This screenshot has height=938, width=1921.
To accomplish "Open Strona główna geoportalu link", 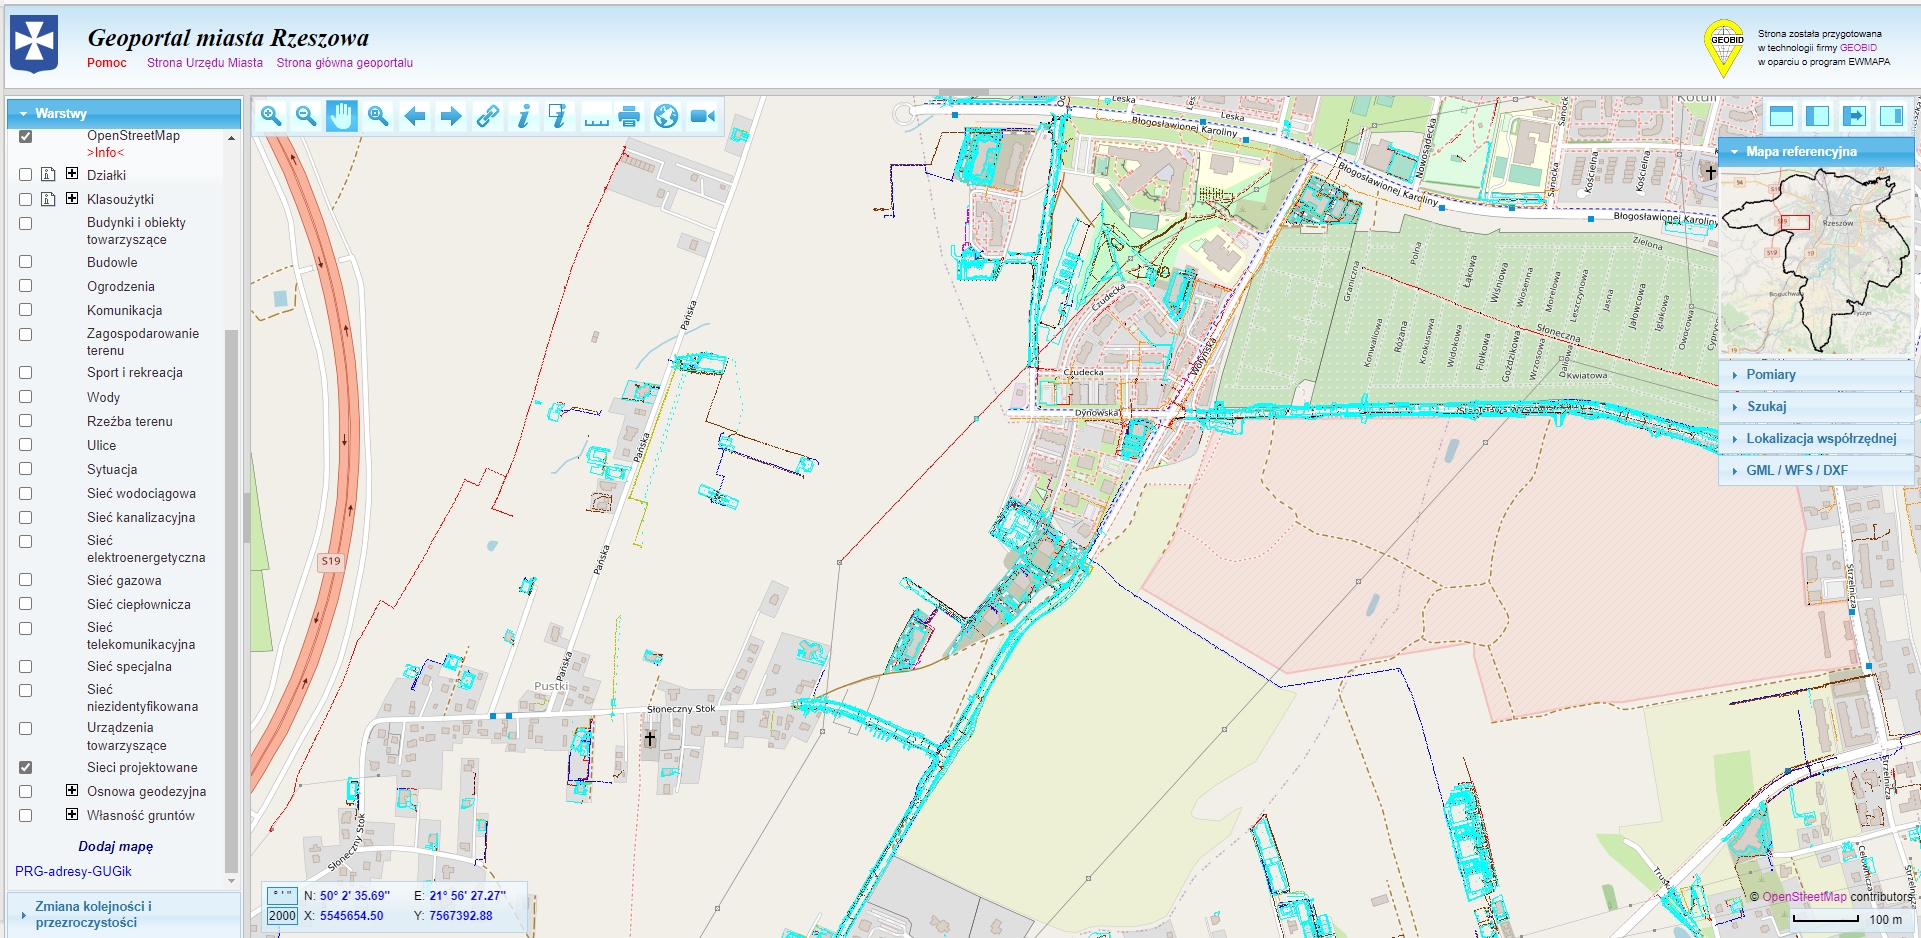I will (345, 62).
